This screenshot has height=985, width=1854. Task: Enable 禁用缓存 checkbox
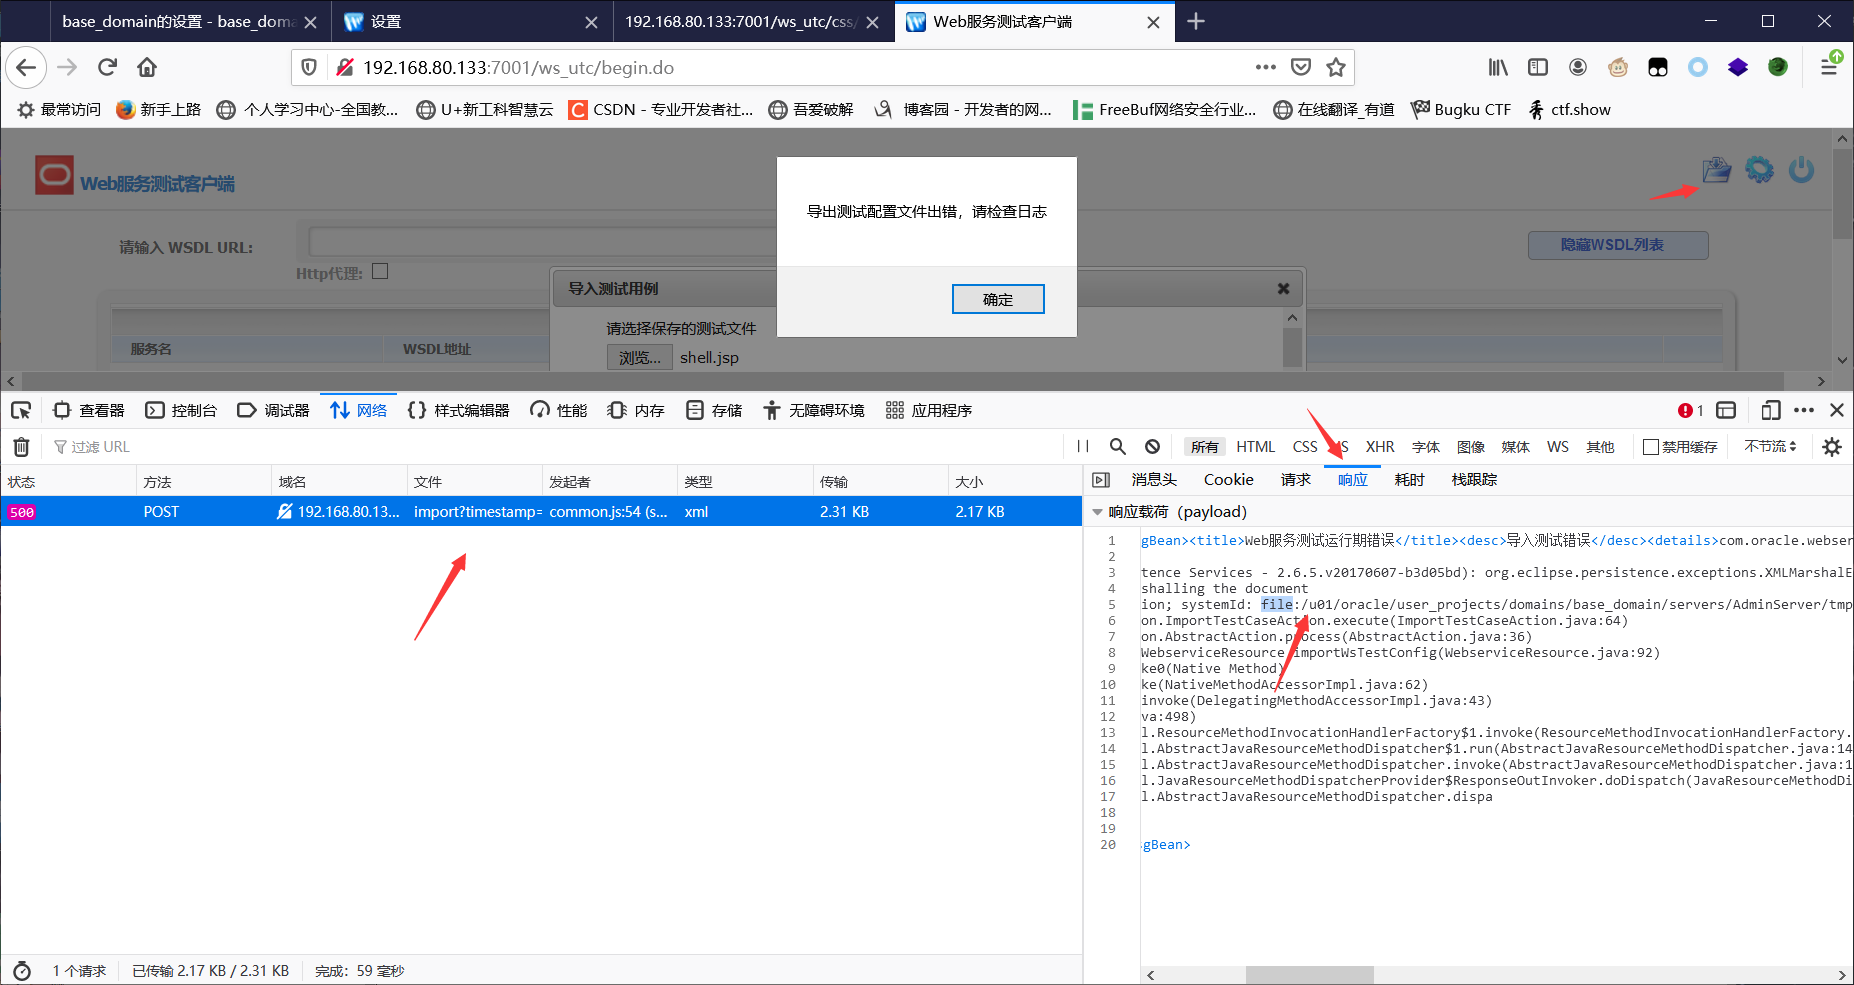tap(1651, 447)
